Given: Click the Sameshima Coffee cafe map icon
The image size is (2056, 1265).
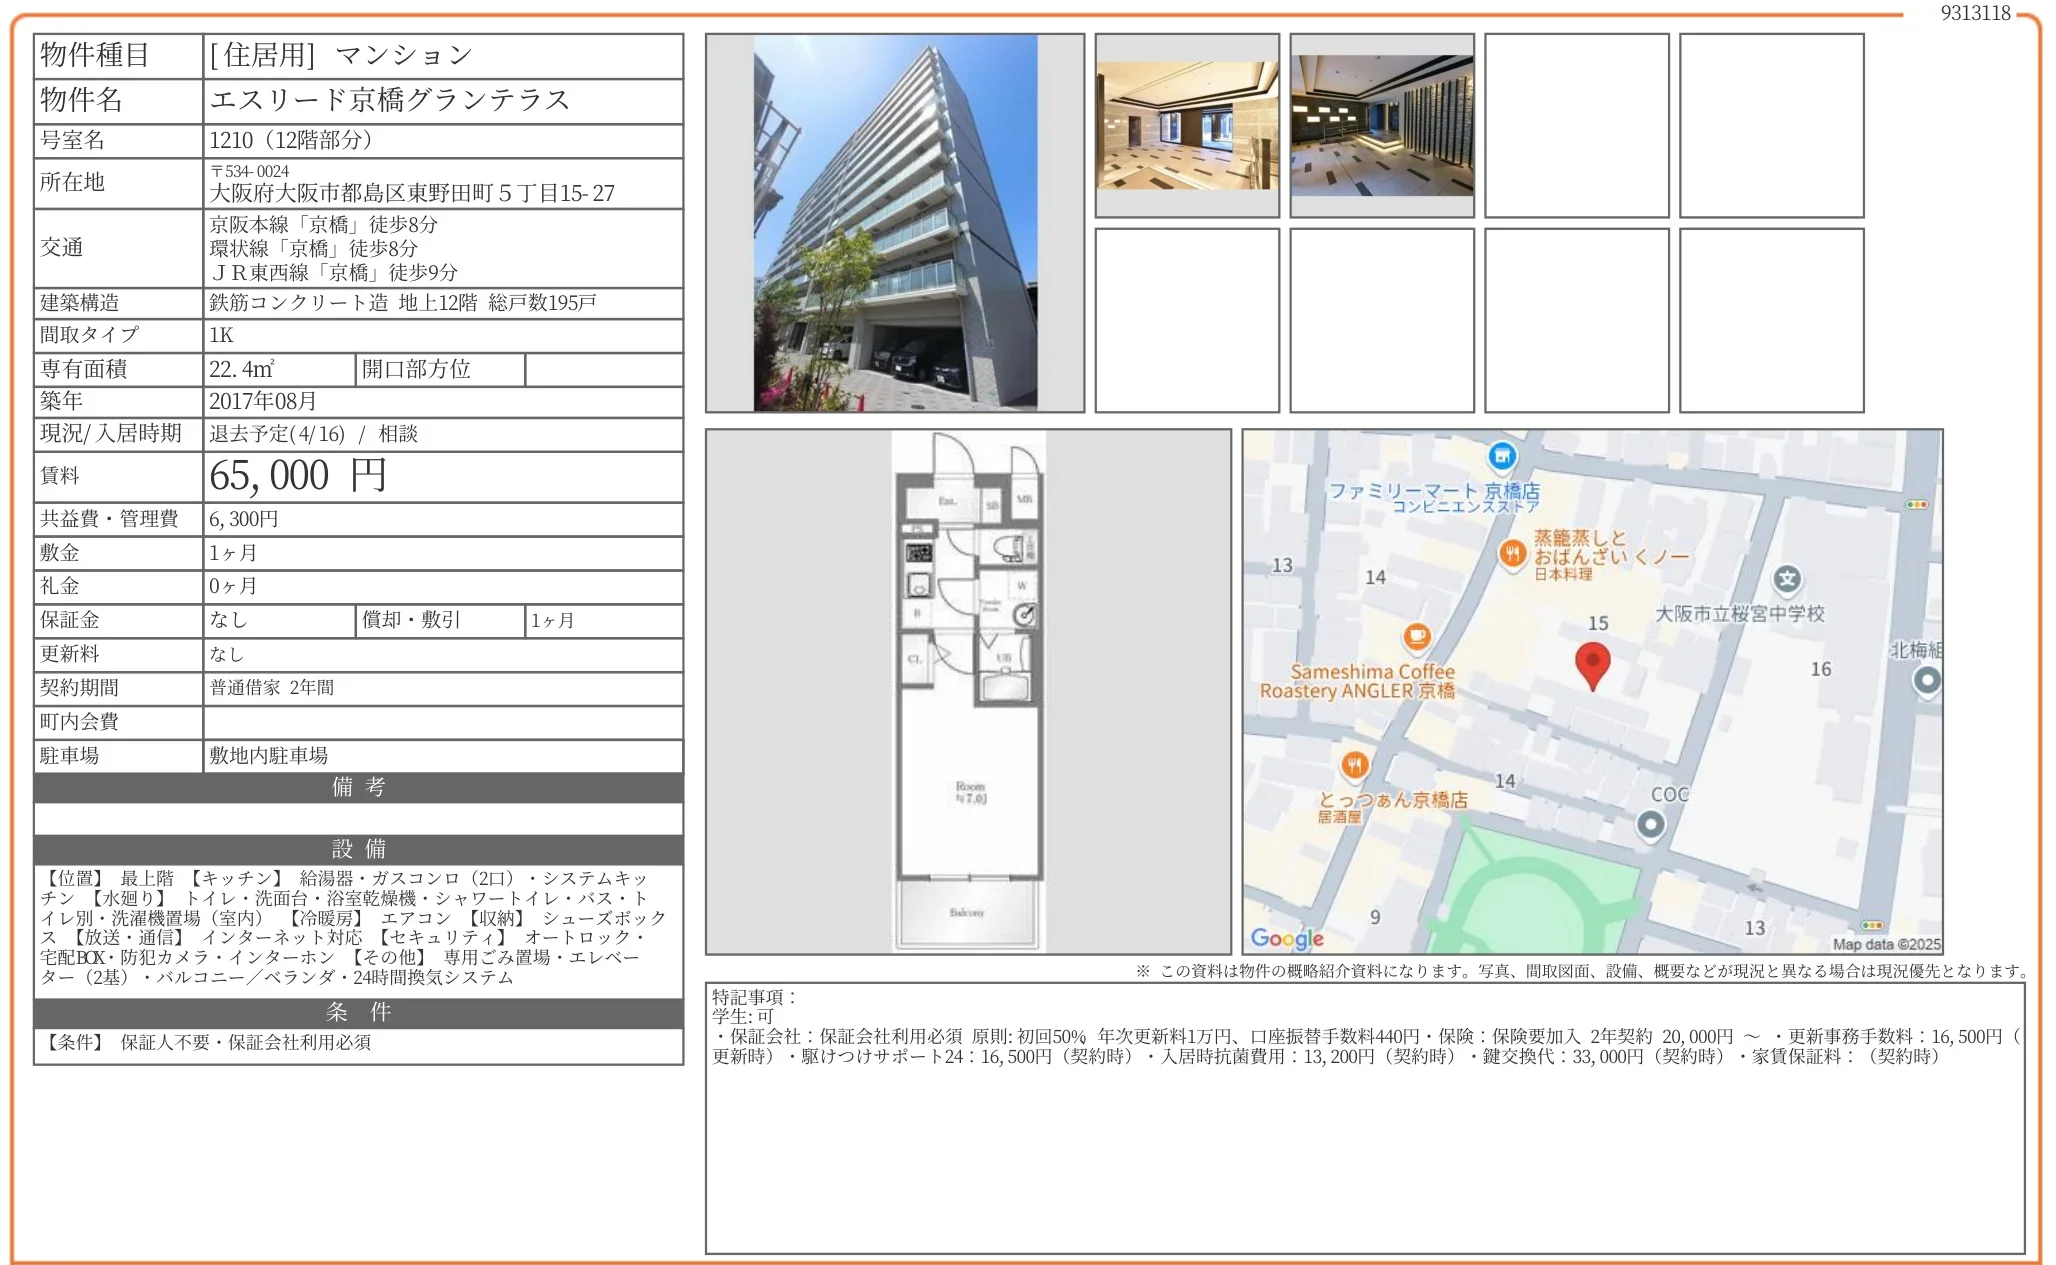Looking at the screenshot, I should (x=1416, y=636).
